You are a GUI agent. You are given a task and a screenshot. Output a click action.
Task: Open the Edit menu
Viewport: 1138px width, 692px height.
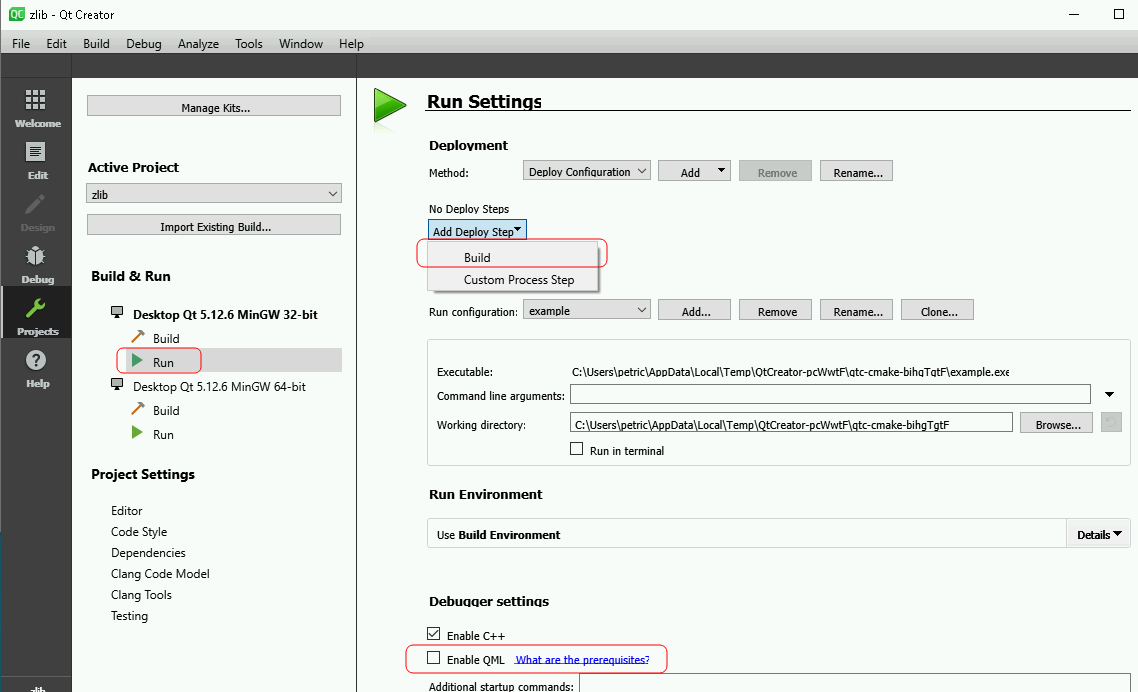tap(57, 44)
